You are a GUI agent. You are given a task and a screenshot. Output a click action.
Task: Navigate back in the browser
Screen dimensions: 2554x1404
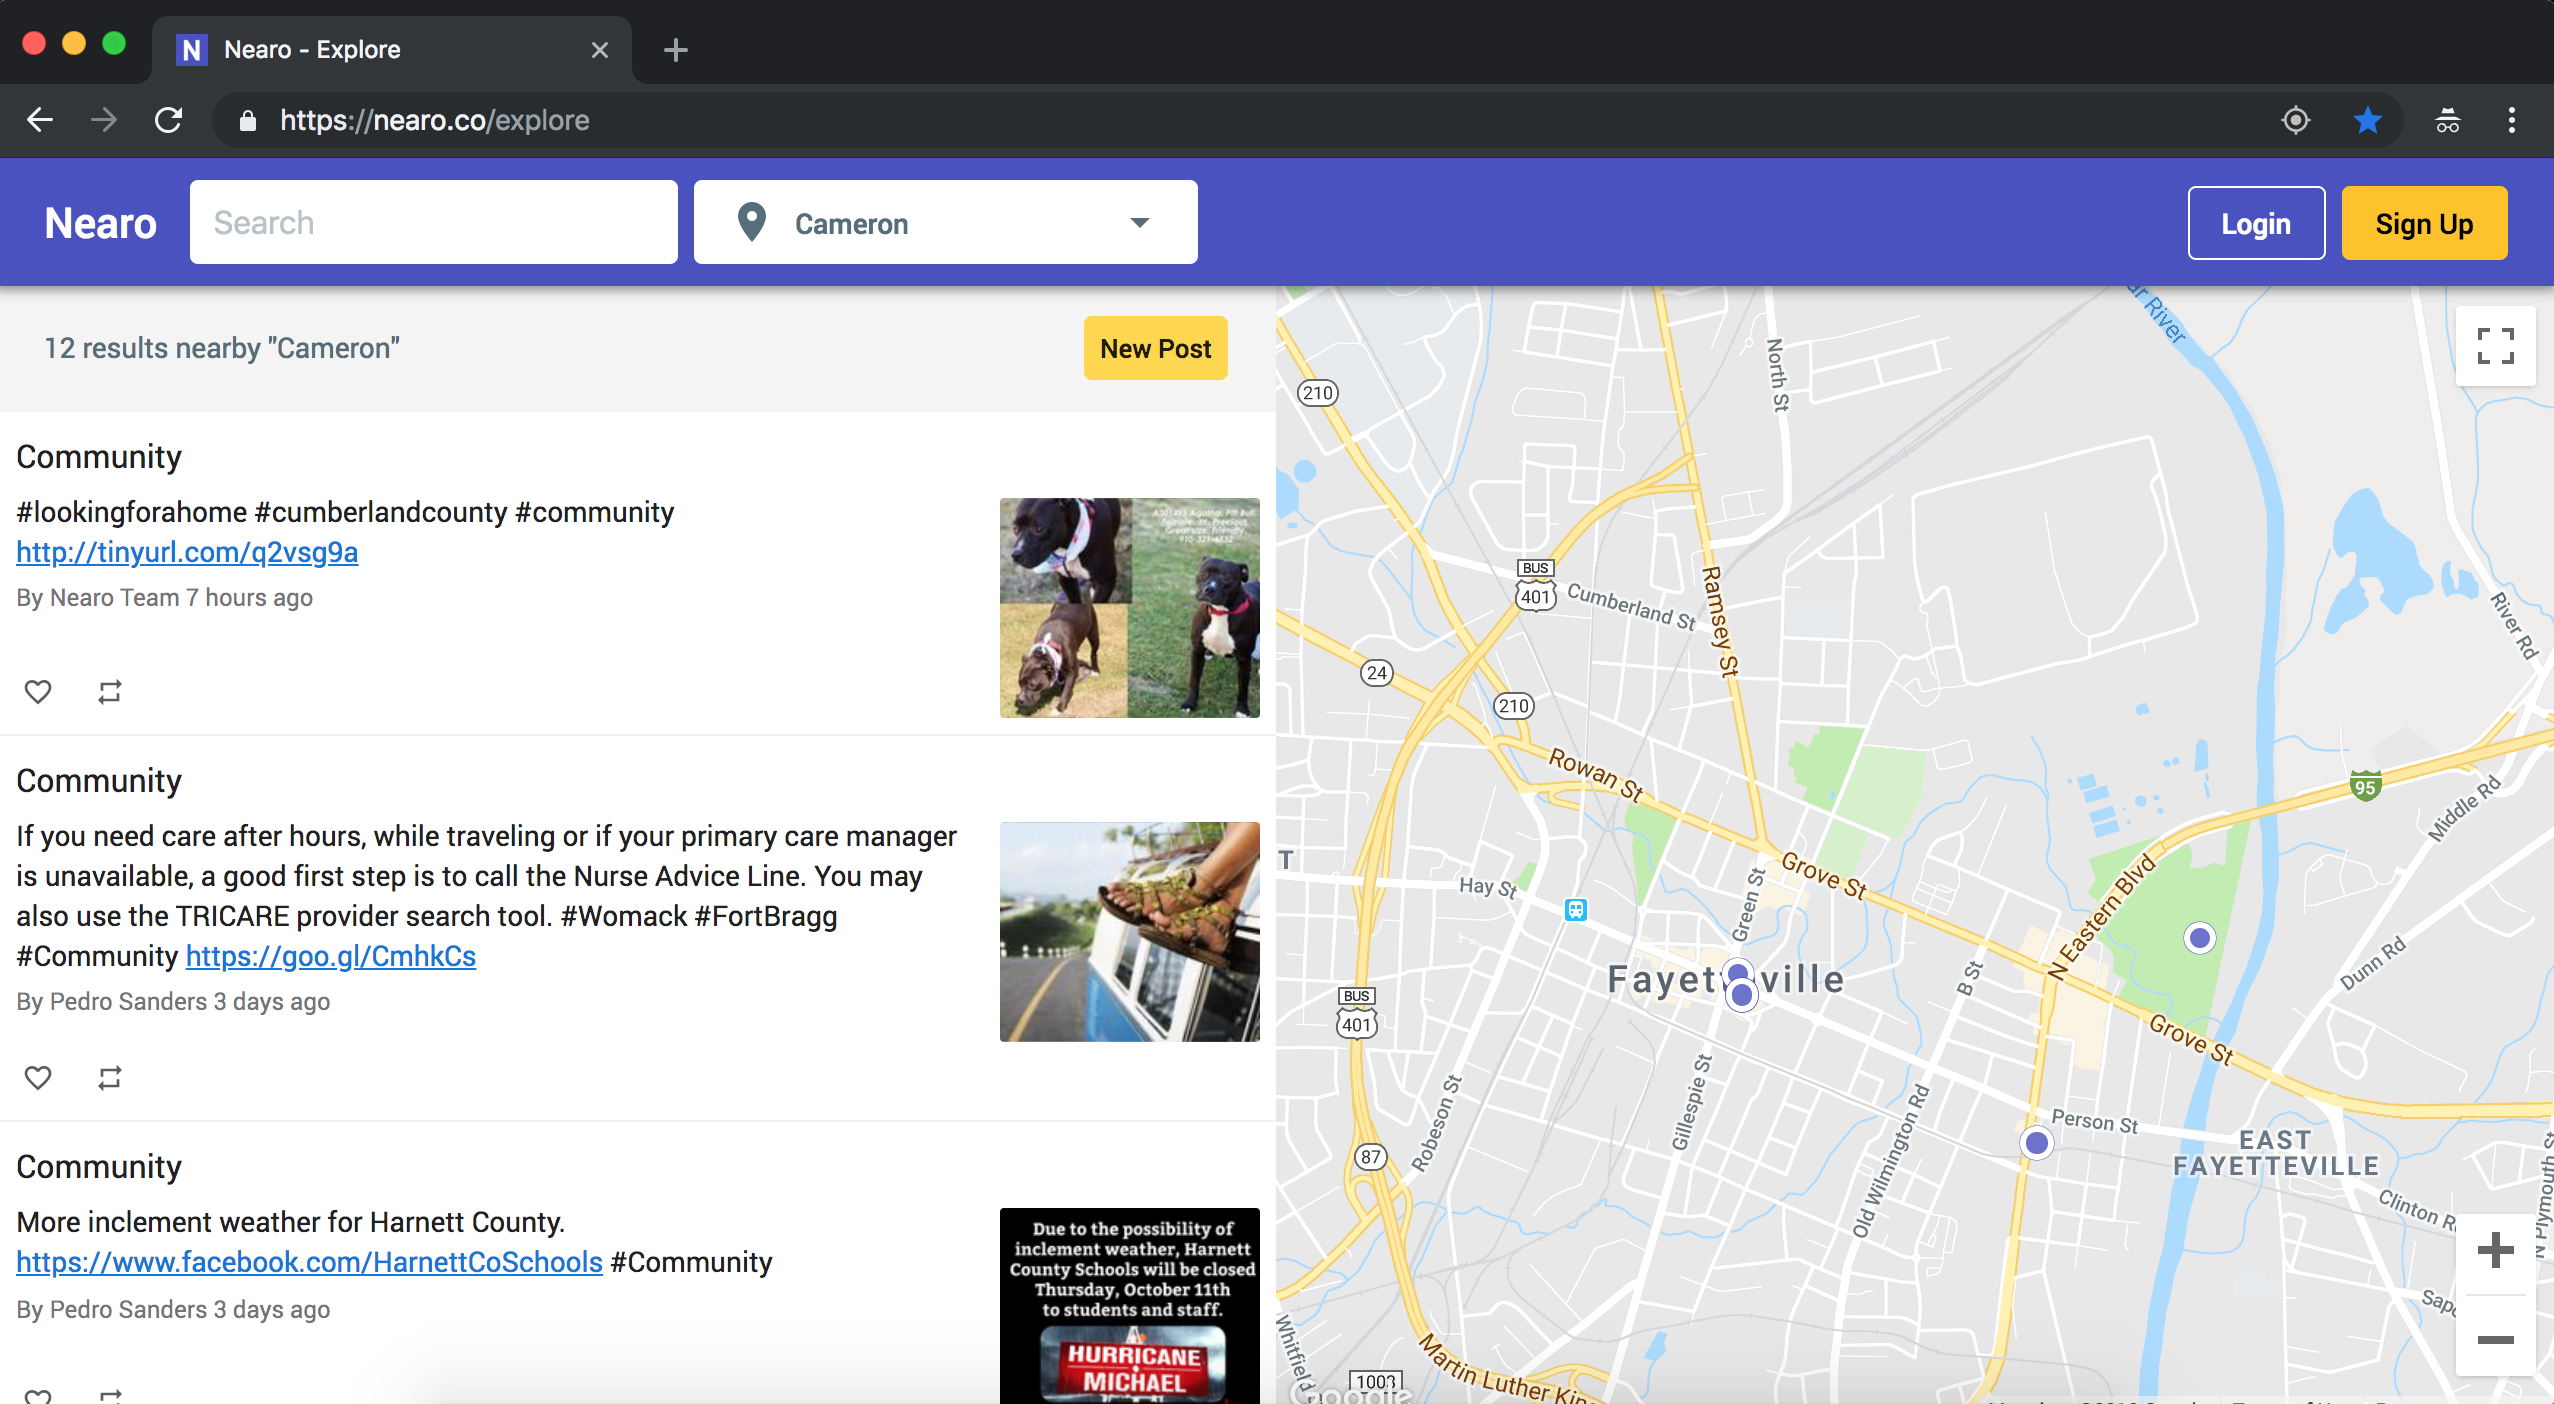coord(40,120)
